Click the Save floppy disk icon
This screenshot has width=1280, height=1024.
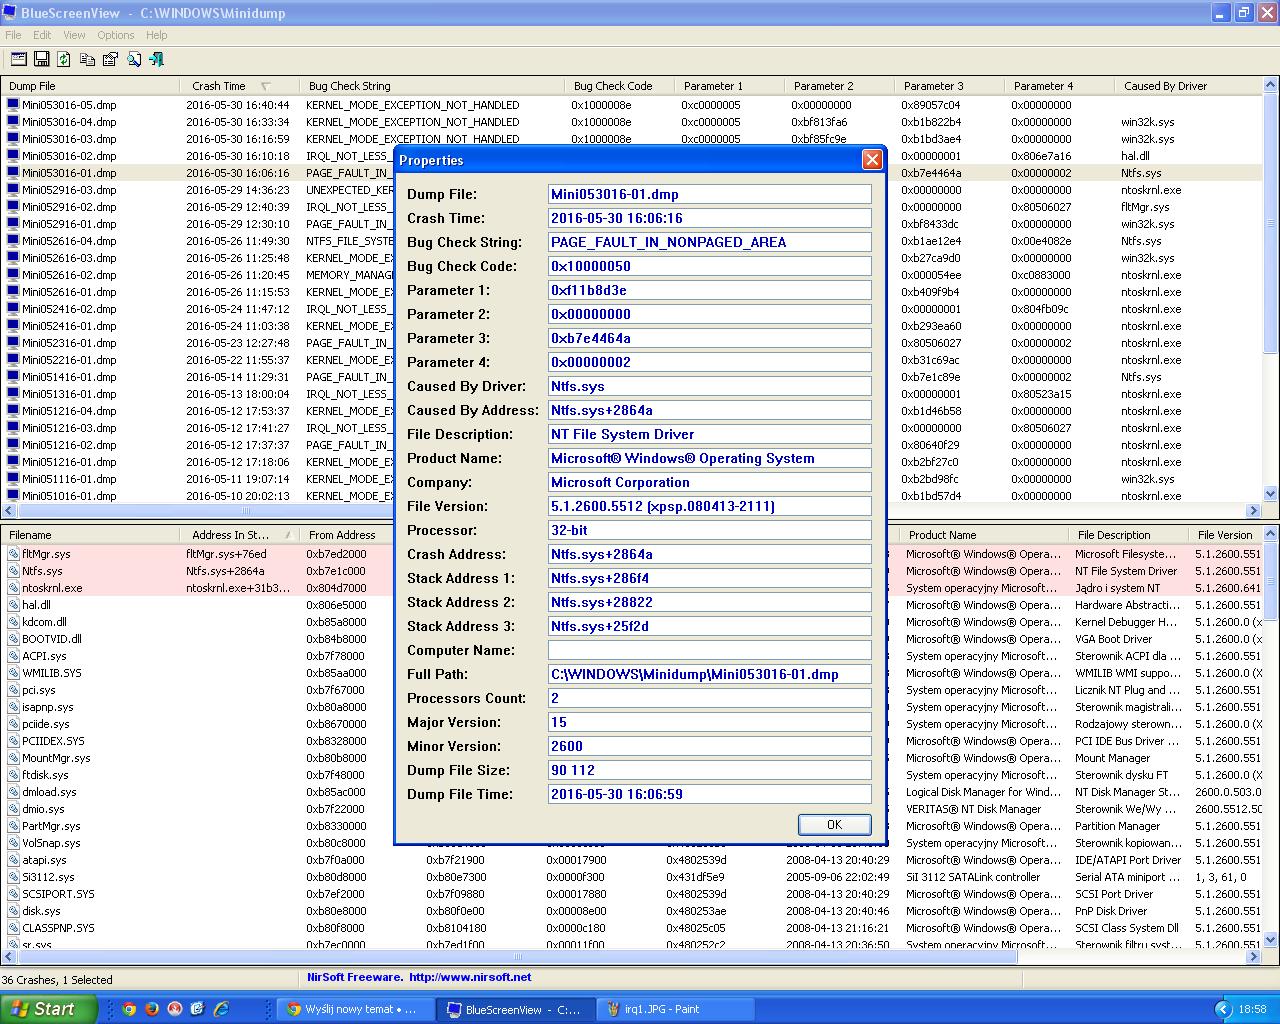coord(42,60)
